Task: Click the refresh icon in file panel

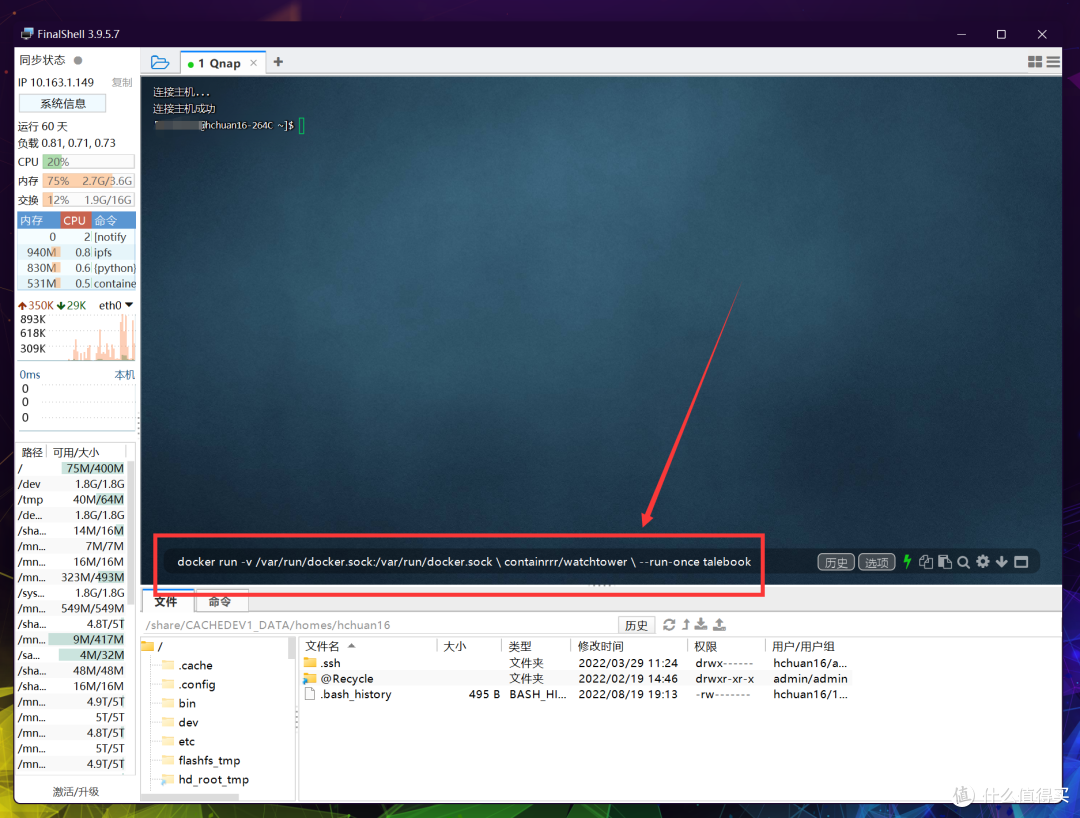Action: coord(669,625)
